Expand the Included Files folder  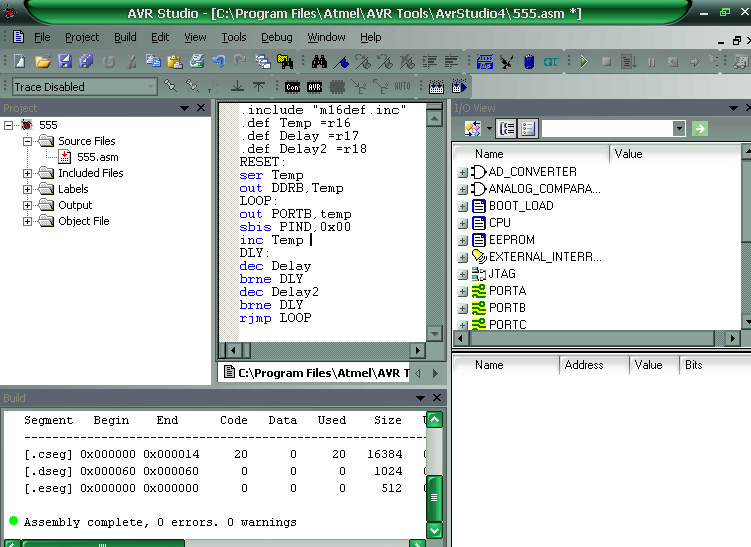[x=27, y=173]
